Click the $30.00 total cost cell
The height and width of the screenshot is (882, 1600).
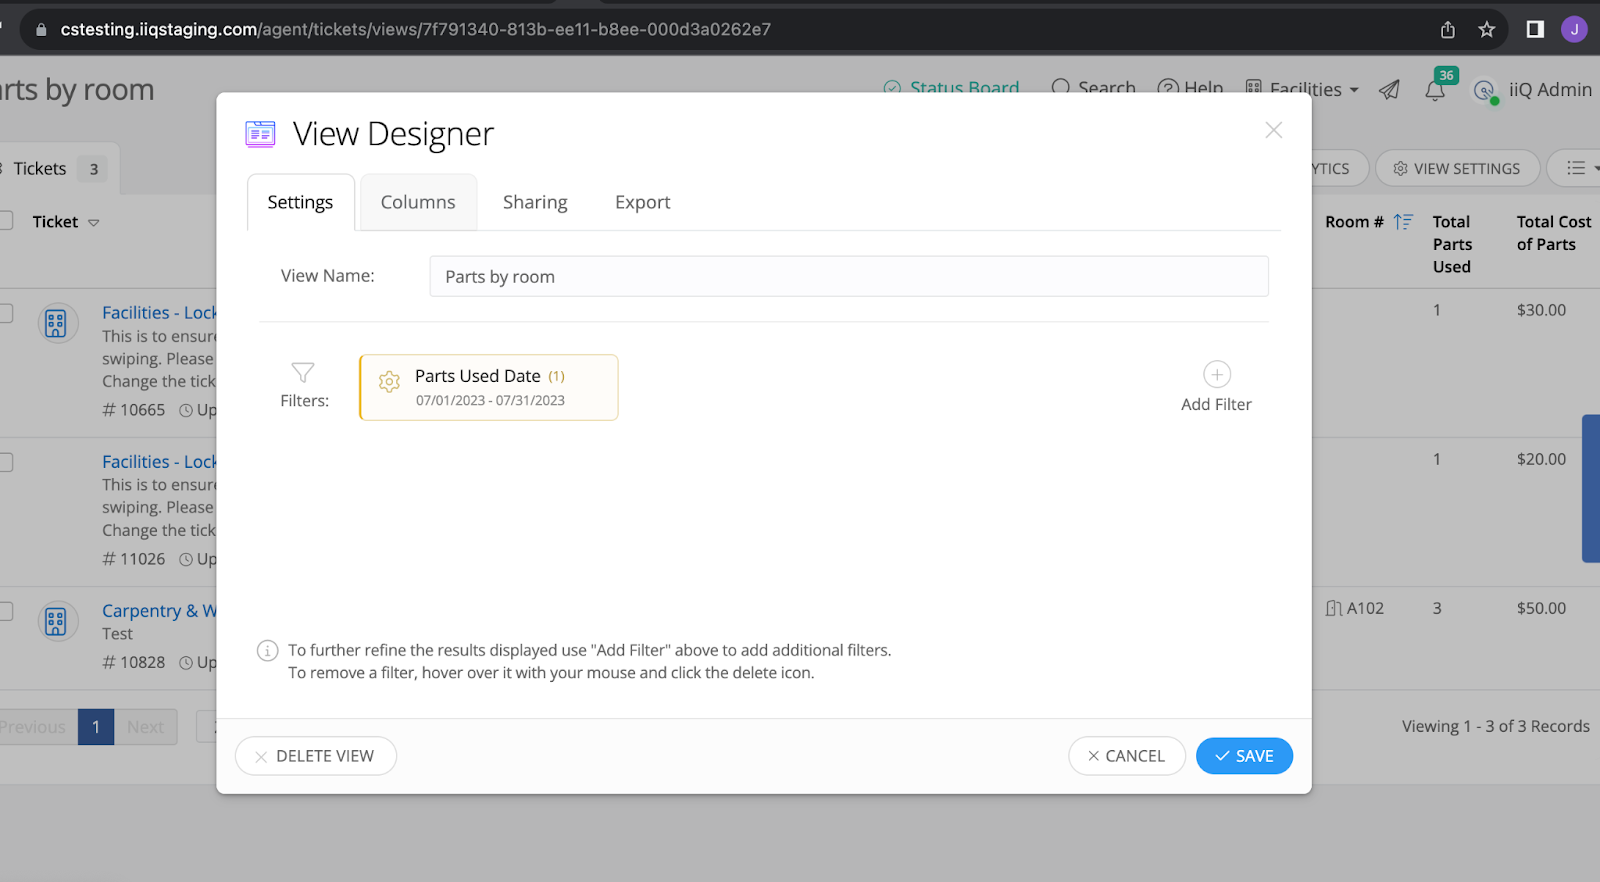point(1541,310)
